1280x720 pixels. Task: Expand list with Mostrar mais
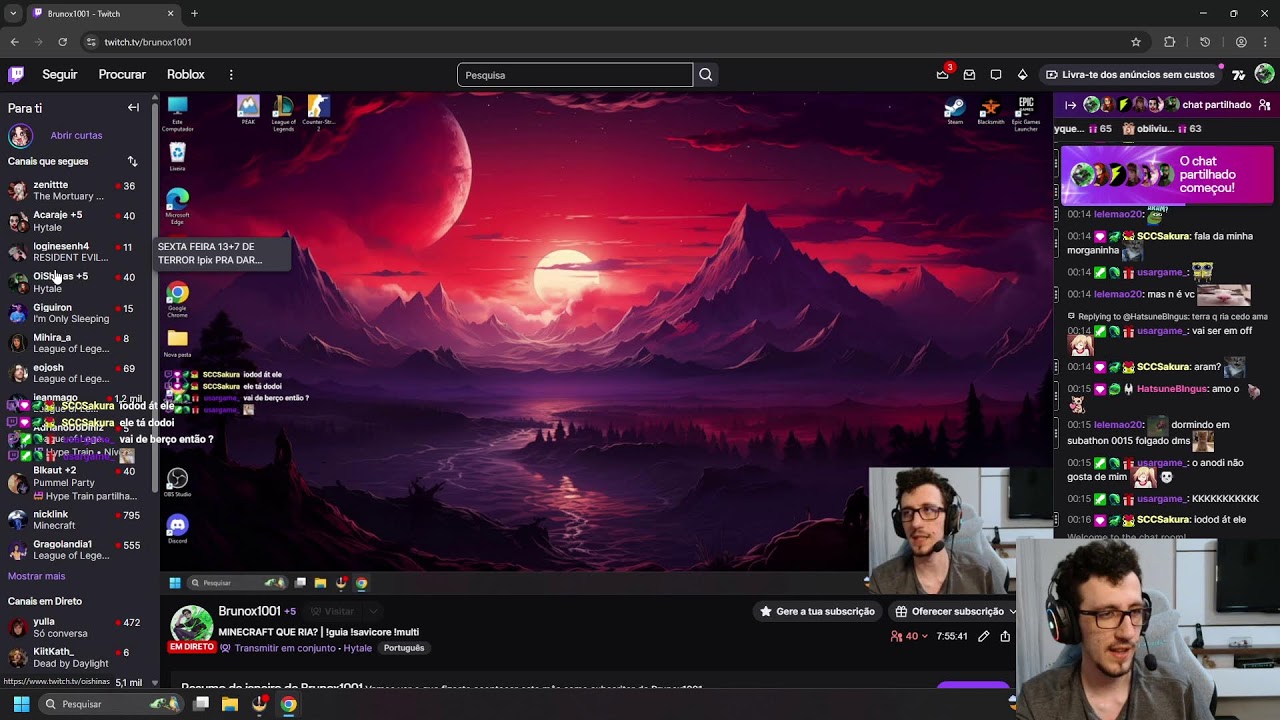point(37,576)
